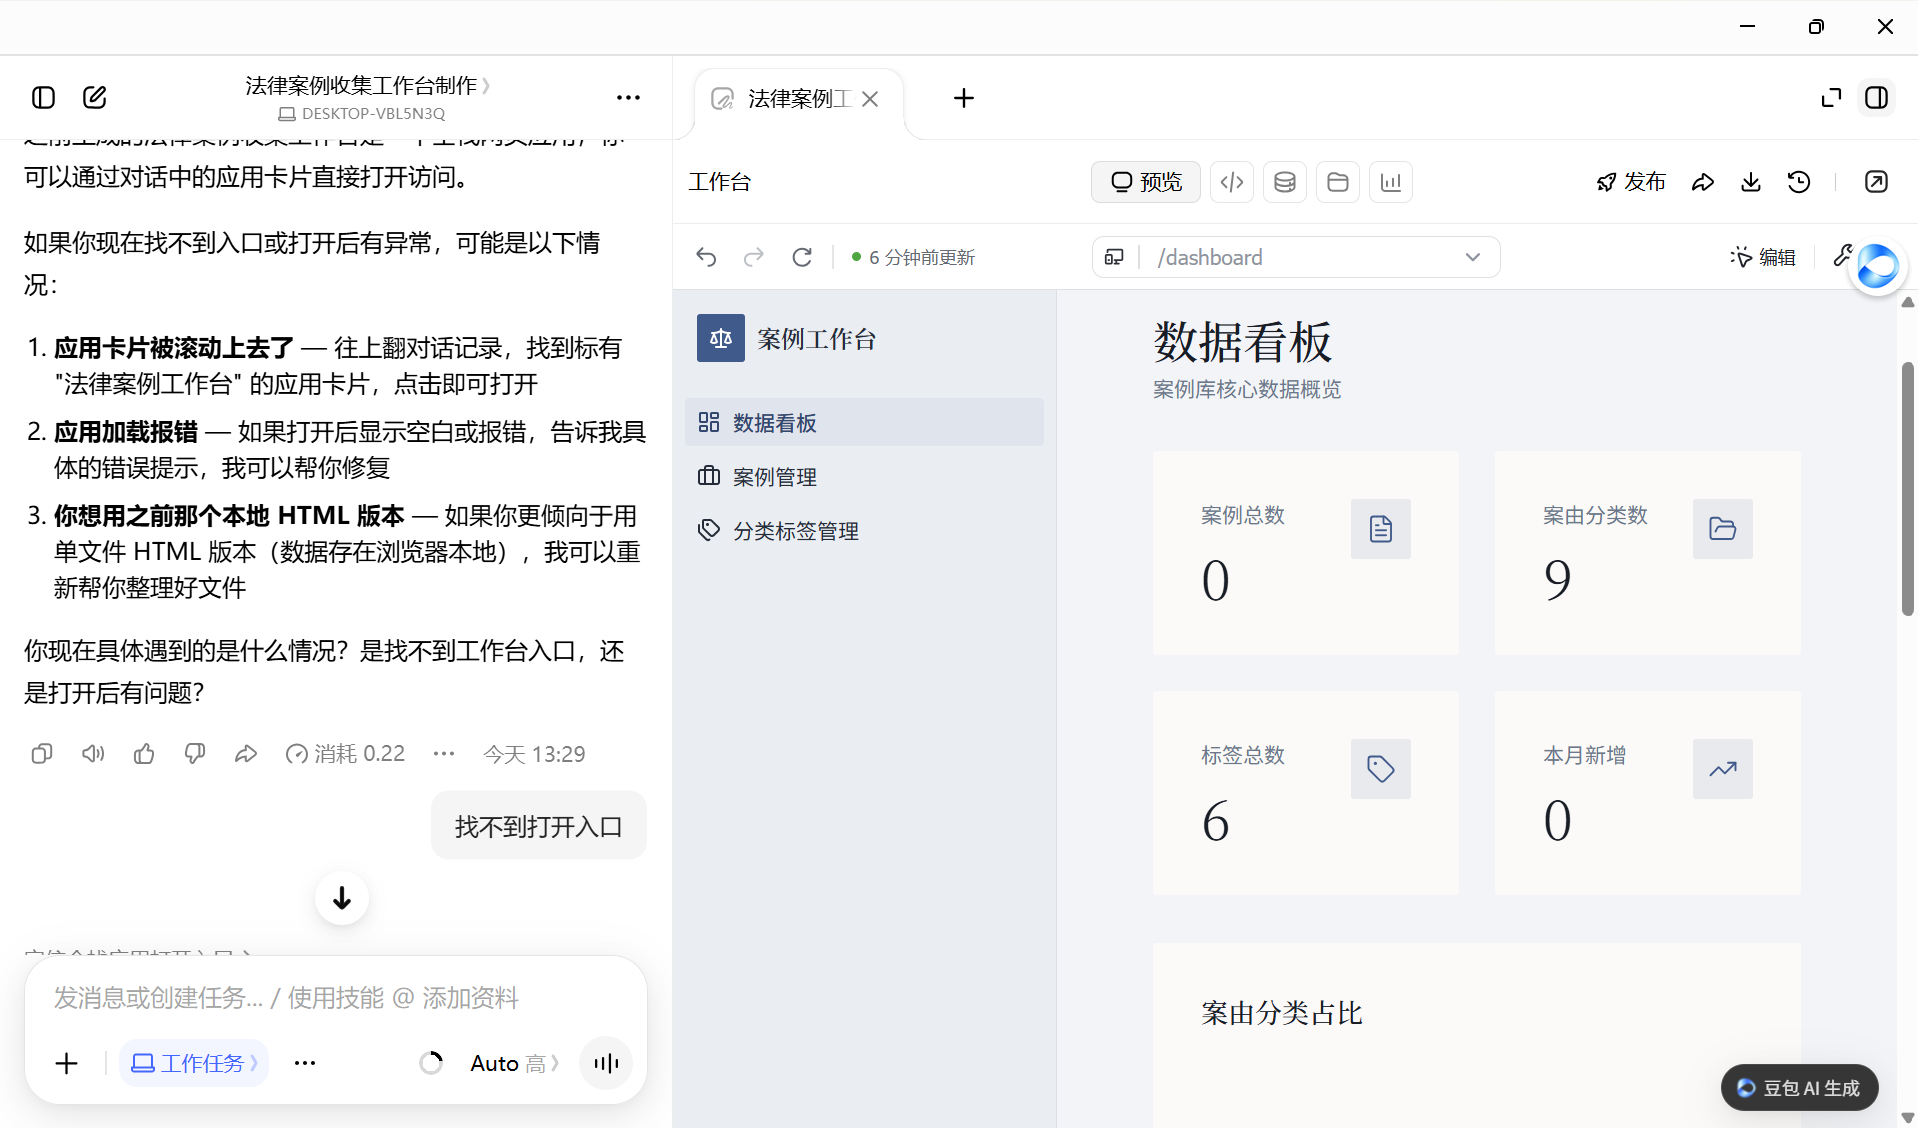Open the database view icon
1918x1128 pixels.
click(x=1285, y=182)
